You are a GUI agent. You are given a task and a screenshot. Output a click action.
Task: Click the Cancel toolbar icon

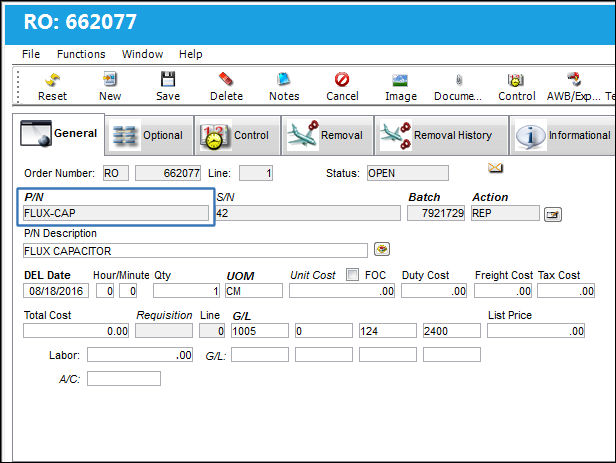(342, 79)
